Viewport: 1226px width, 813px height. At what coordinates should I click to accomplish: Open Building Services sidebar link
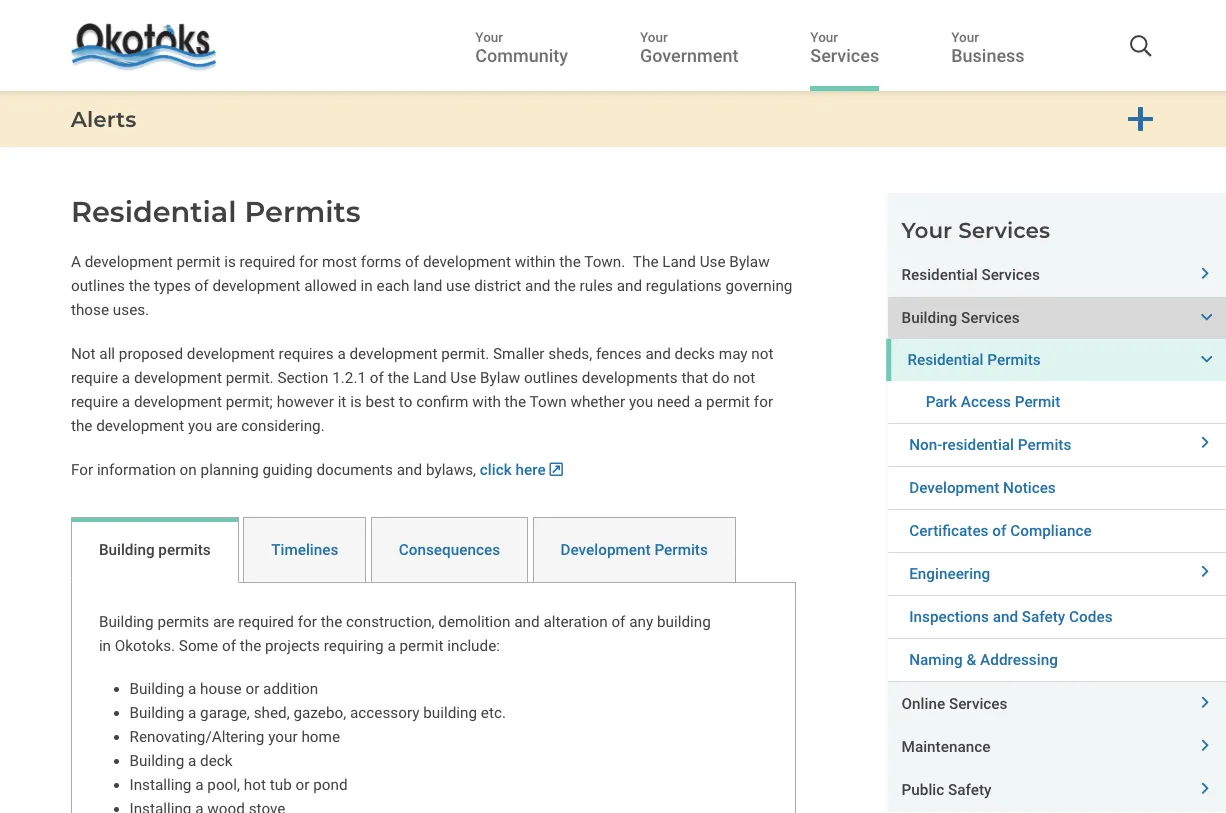click(x=960, y=318)
